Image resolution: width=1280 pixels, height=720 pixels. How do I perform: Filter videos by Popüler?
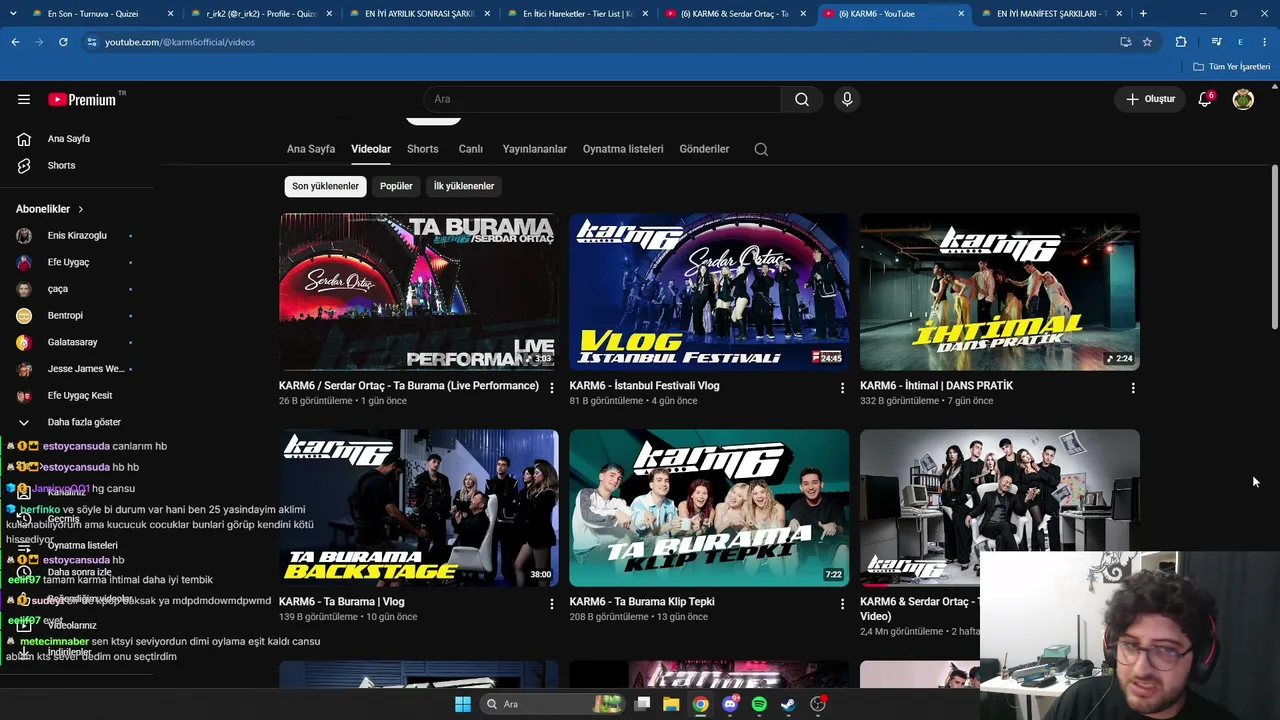[396, 186]
